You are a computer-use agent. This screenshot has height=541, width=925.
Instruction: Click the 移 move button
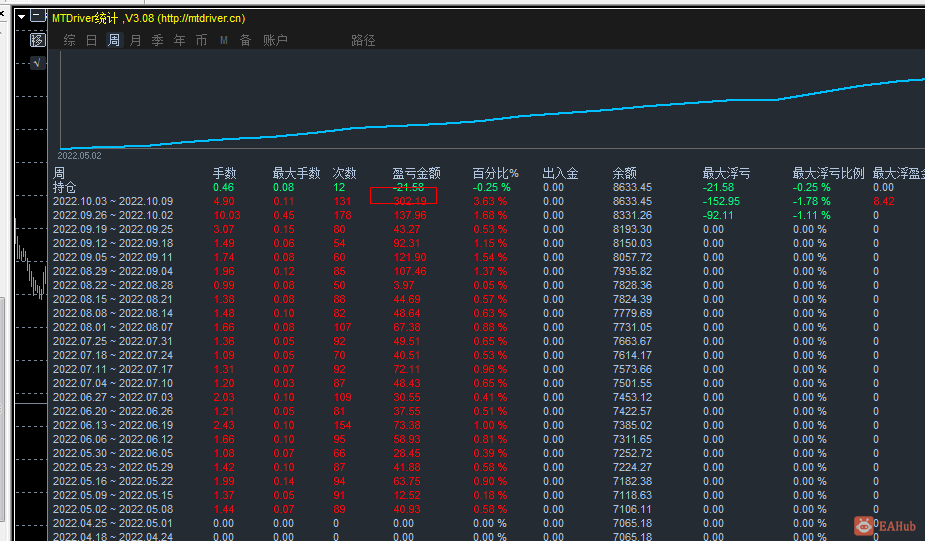[x=37, y=40]
